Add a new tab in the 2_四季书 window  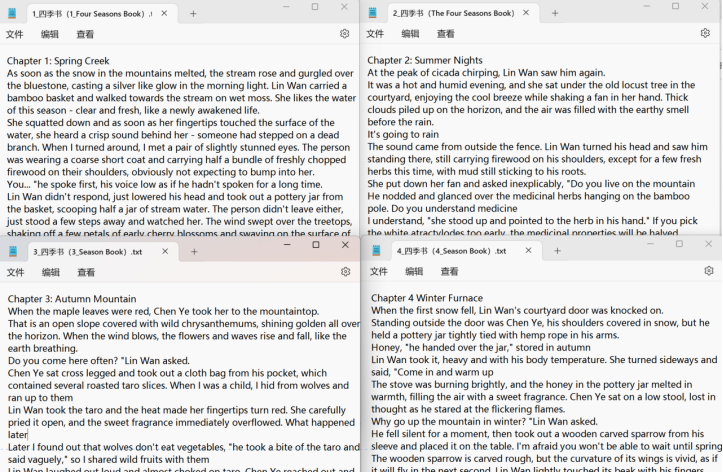pos(555,13)
